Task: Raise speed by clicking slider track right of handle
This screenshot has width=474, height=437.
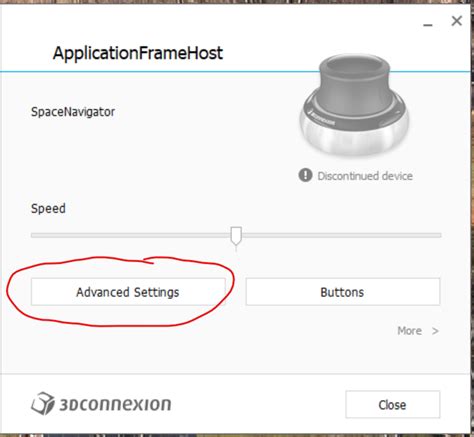Action: coord(341,235)
